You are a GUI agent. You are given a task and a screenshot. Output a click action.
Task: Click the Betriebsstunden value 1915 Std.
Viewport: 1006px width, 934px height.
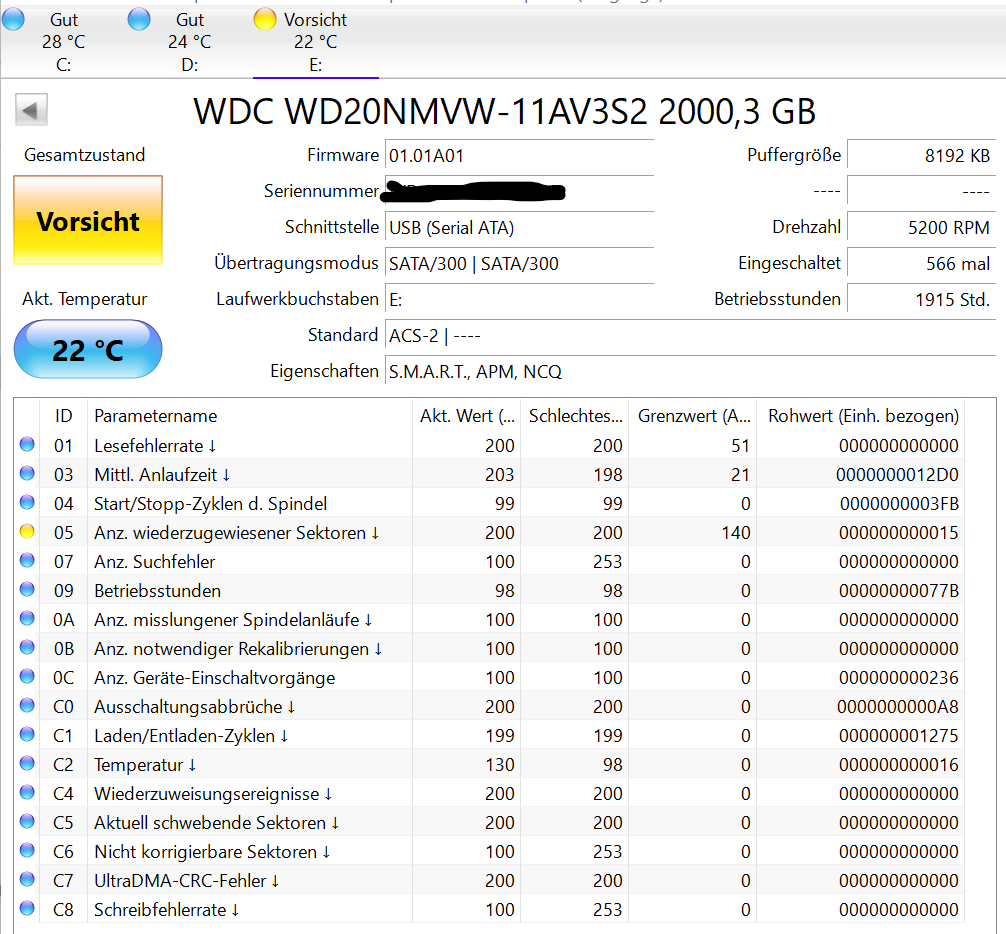[922, 300]
